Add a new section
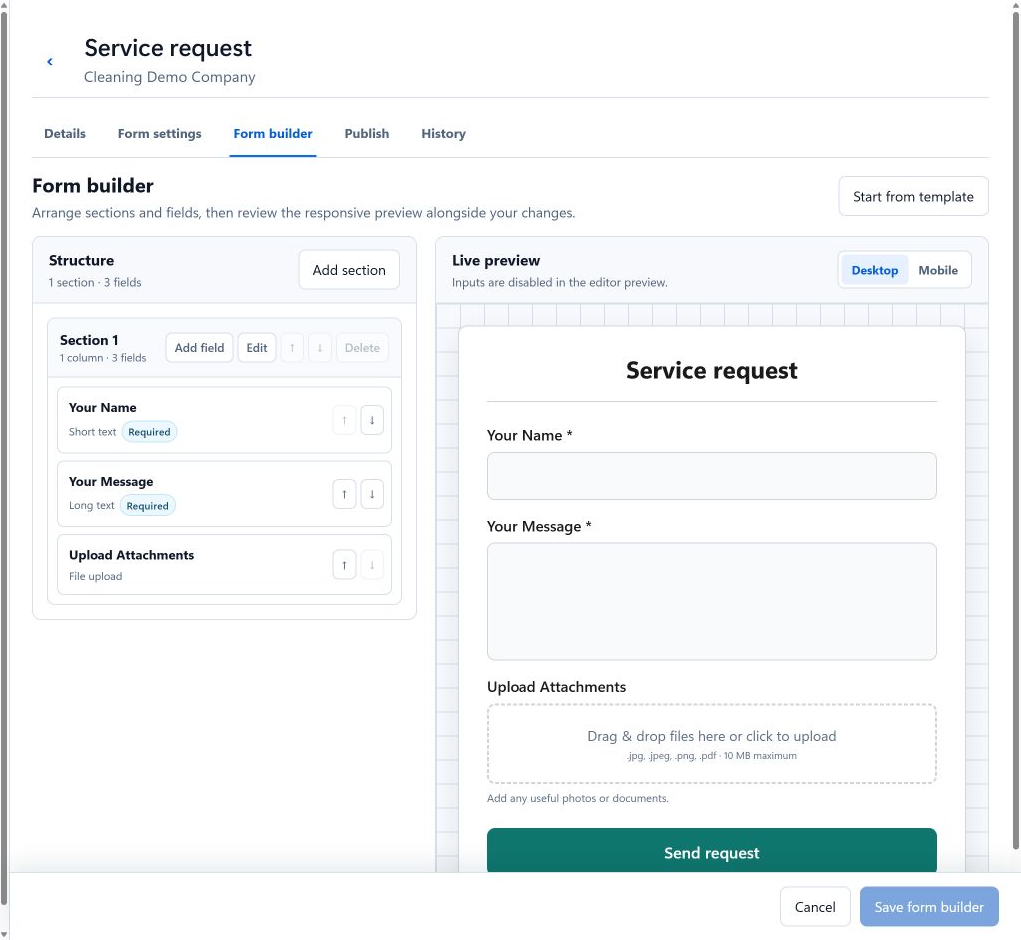1021x940 pixels. 349,270
